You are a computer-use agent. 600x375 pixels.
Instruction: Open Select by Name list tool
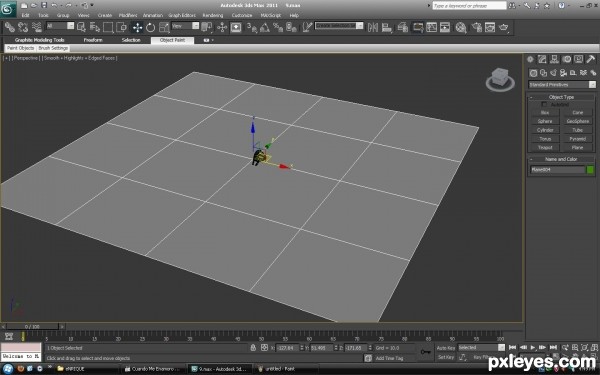coord(95,27)
